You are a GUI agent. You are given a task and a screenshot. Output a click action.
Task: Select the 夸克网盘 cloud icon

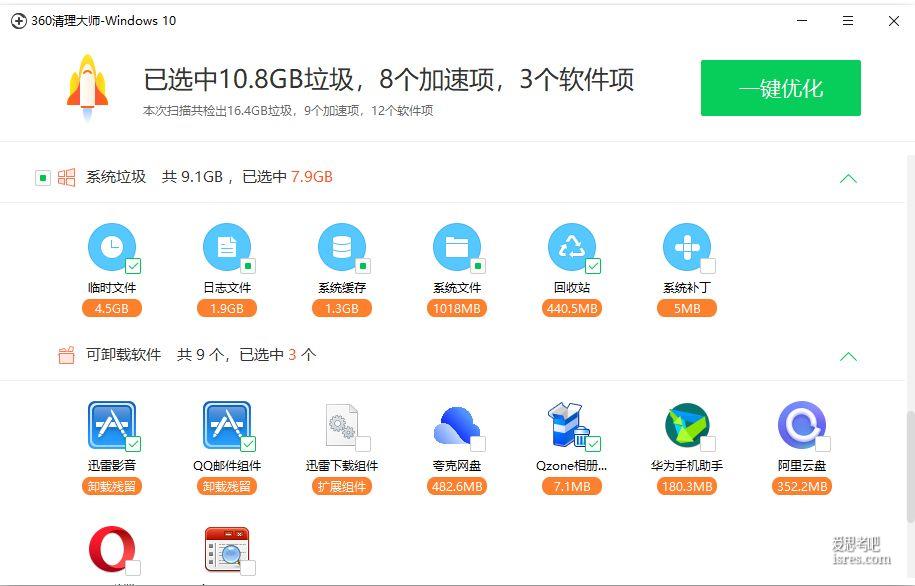point(457,425)
